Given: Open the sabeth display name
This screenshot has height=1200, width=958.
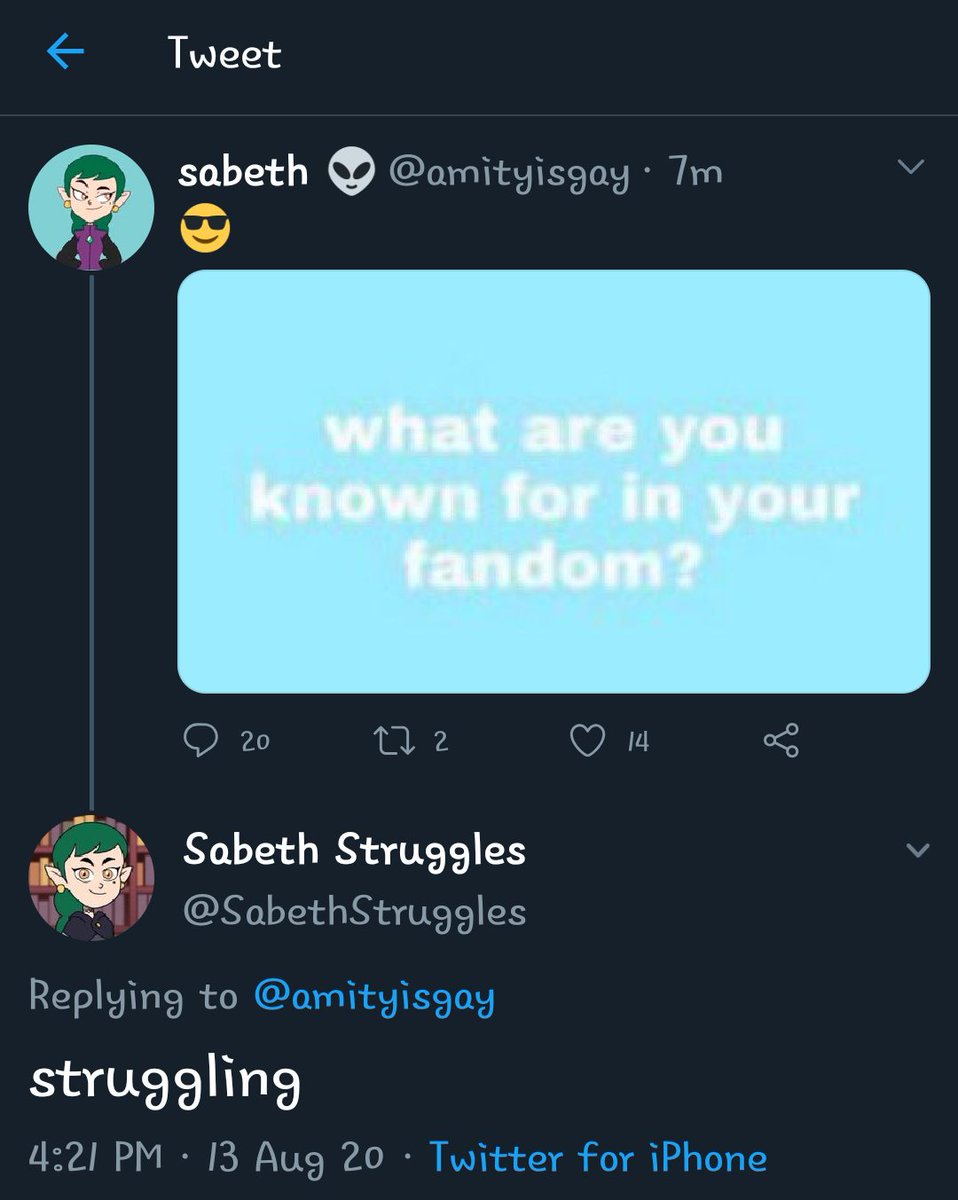Looking at the screenshot, I should pyautogui.click(x=243, y=172).
